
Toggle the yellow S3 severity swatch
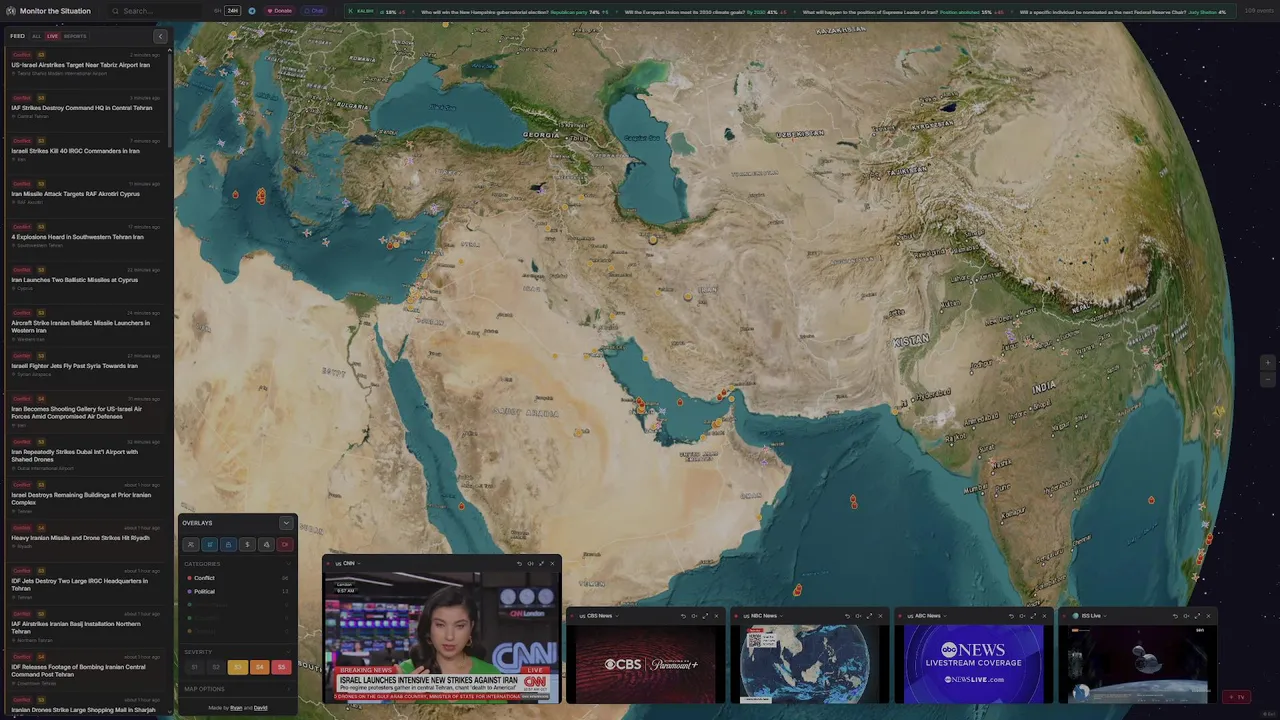(238, 667)
